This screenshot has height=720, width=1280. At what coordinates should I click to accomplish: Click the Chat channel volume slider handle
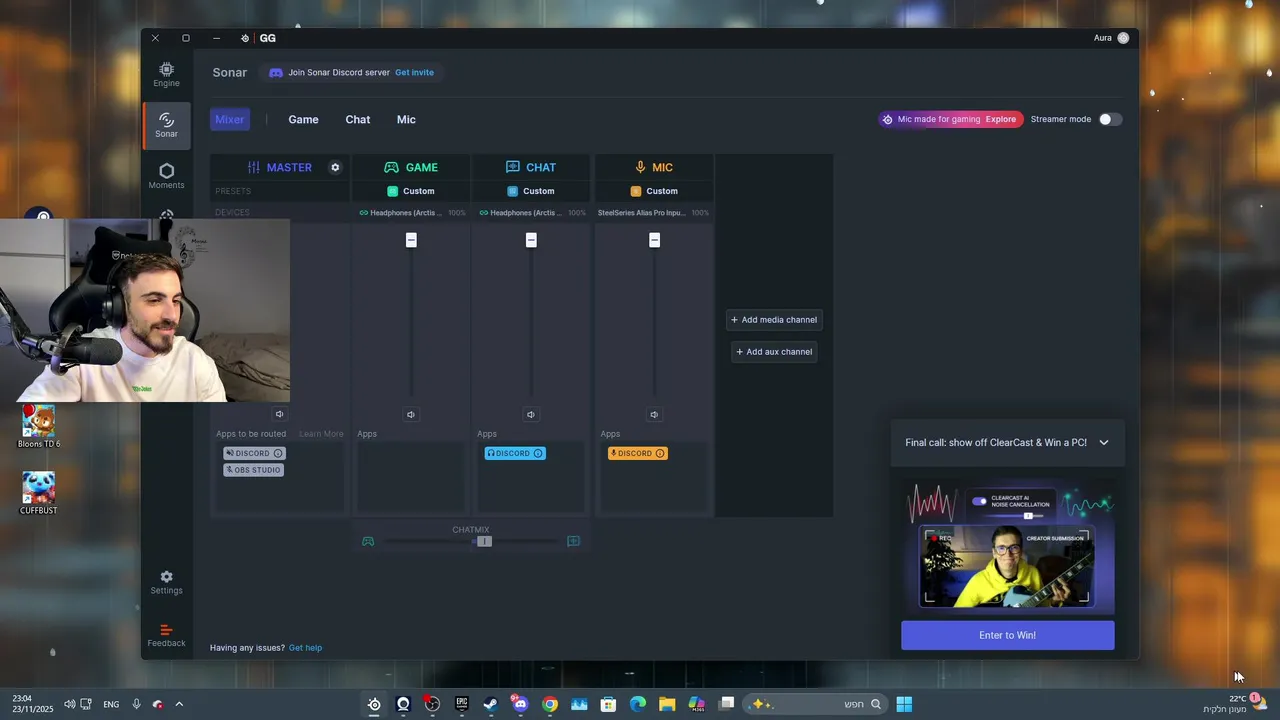point(531,240)
